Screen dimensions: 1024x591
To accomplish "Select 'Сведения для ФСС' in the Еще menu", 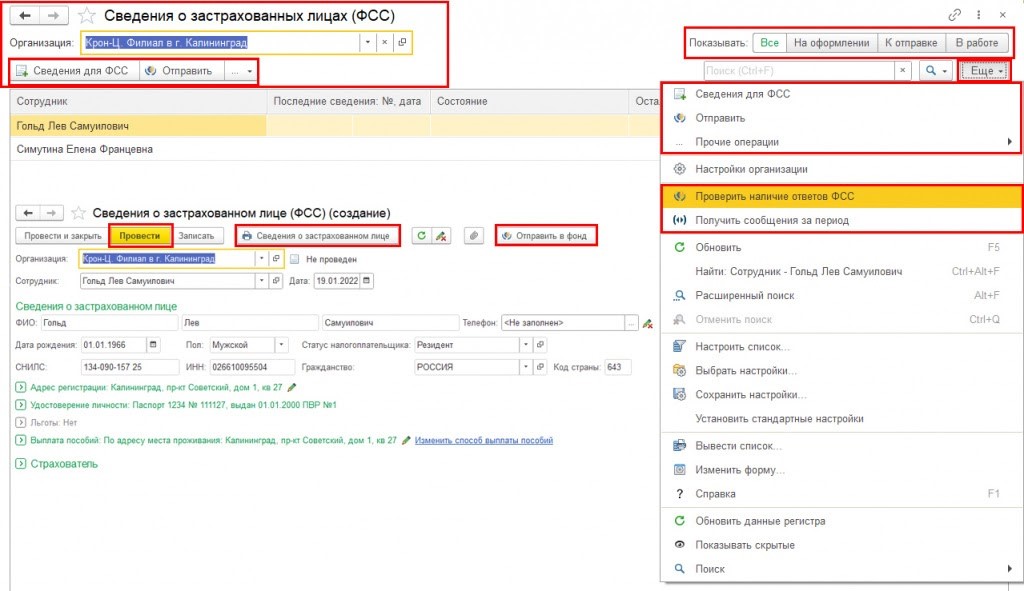I will point(841,94).
